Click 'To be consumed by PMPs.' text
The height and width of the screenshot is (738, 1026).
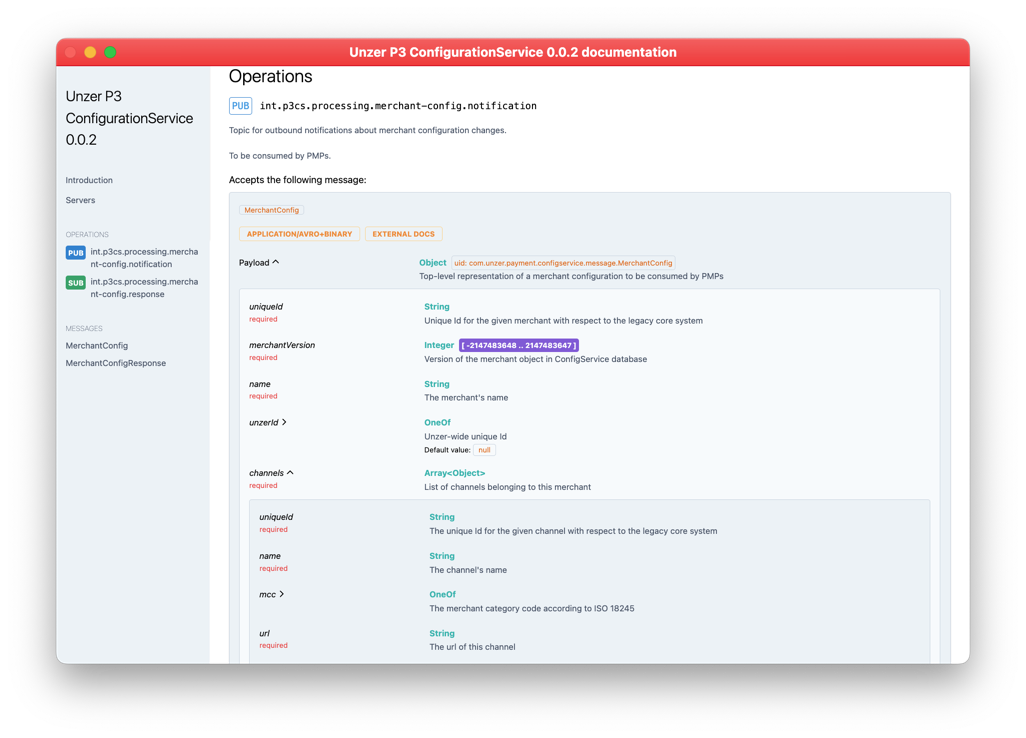(279, 156)
